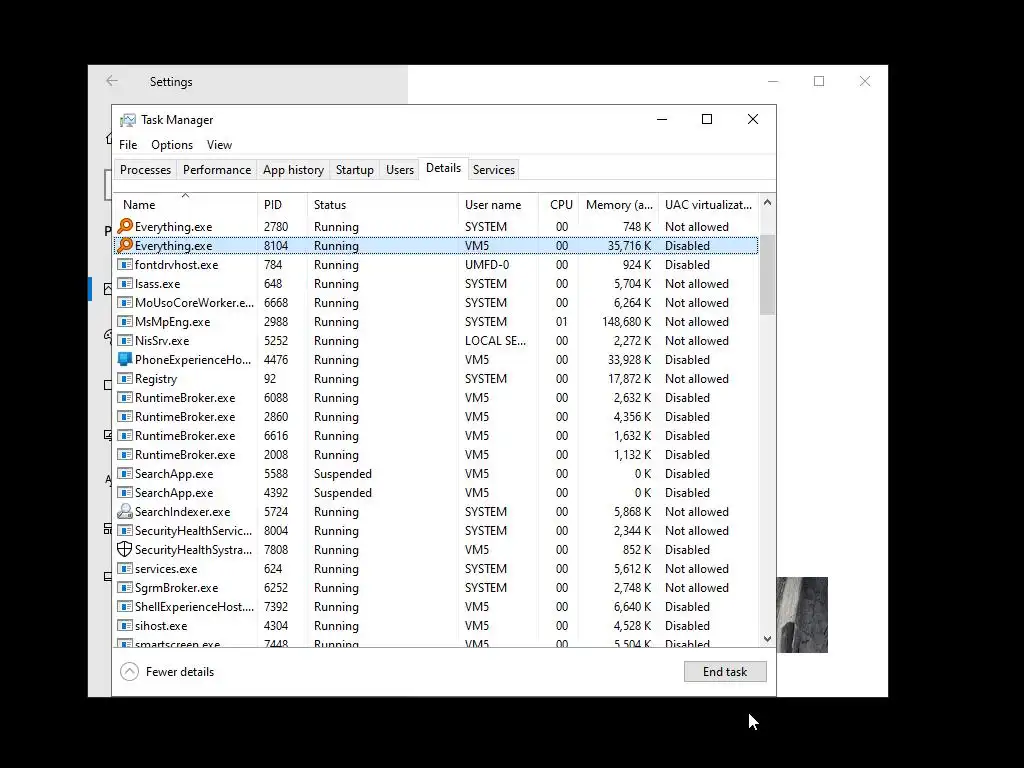Click the ShellExperienceHost process icon
The image size is (1024, 768).
tap(125, 606)
